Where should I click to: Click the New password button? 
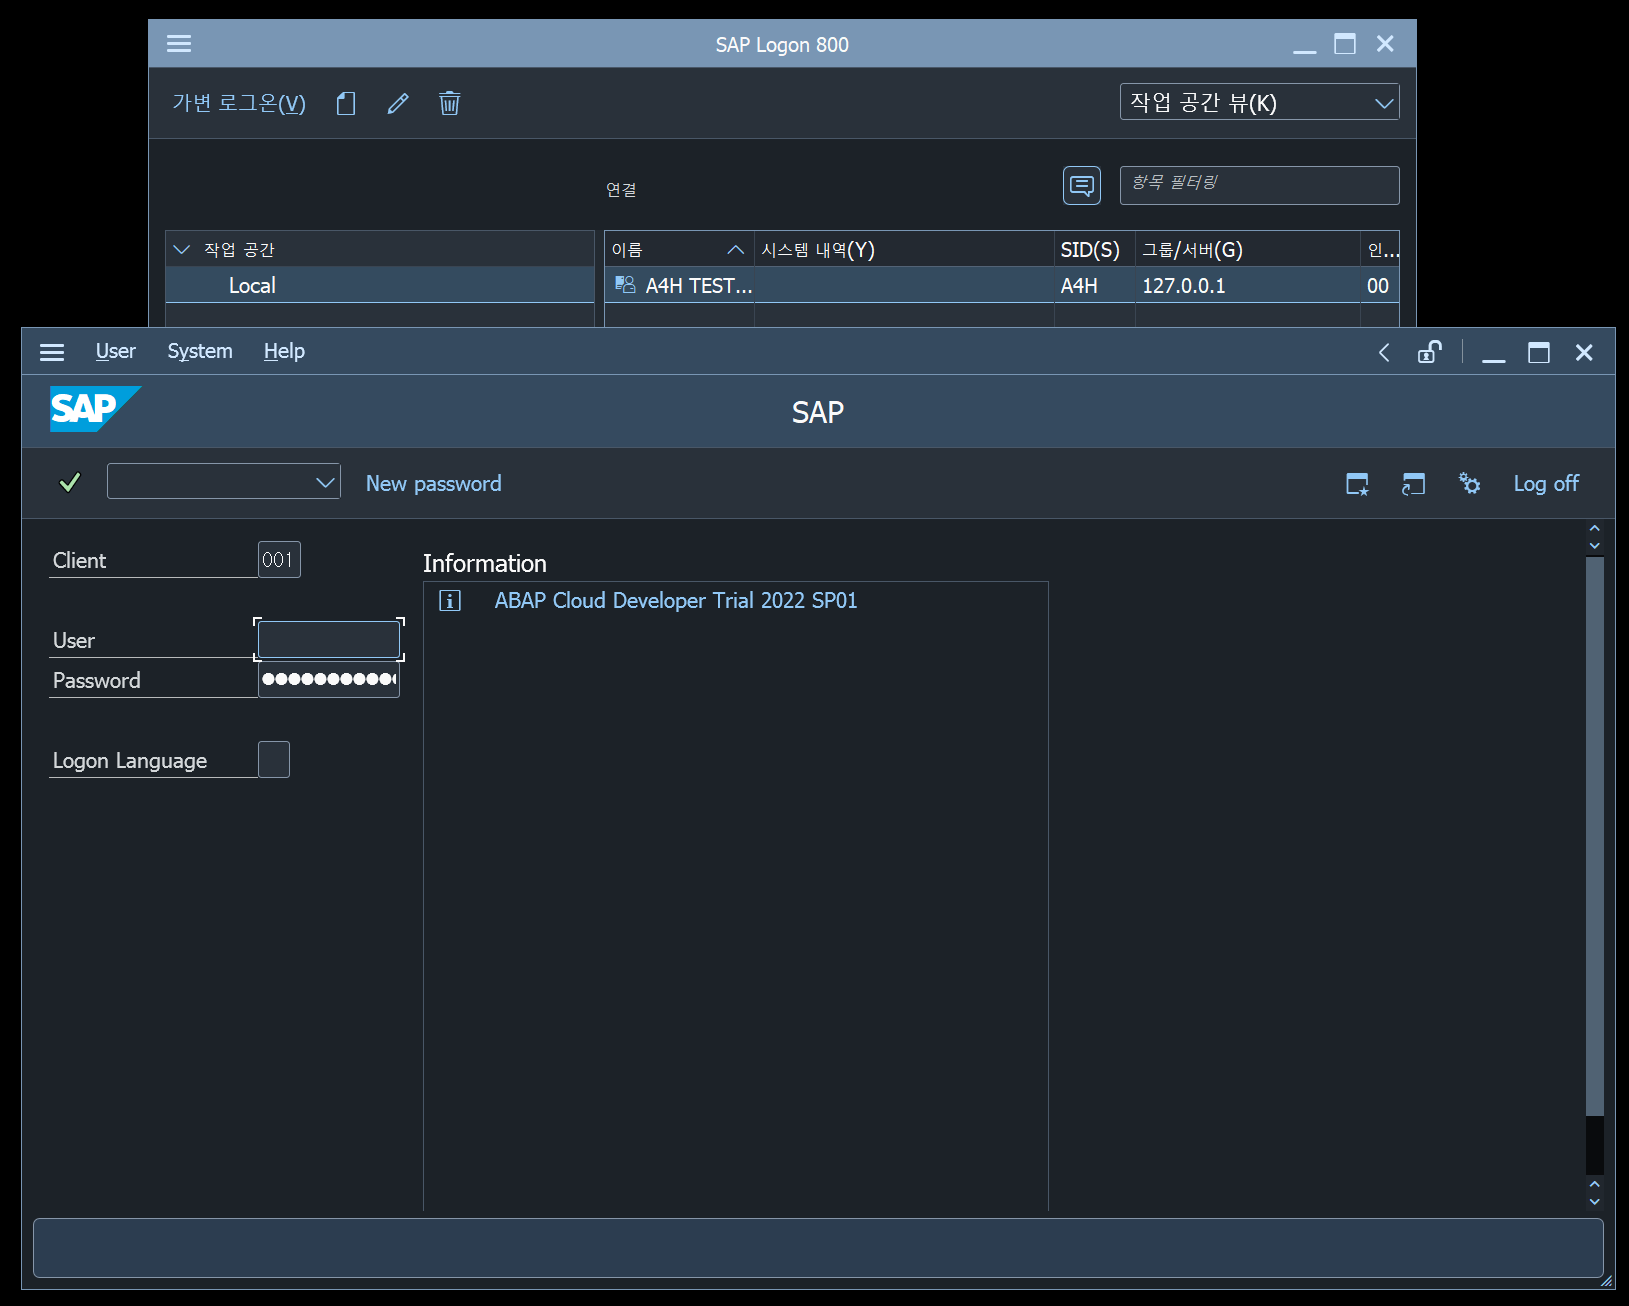pyautogui.click(x=434, y=483)
